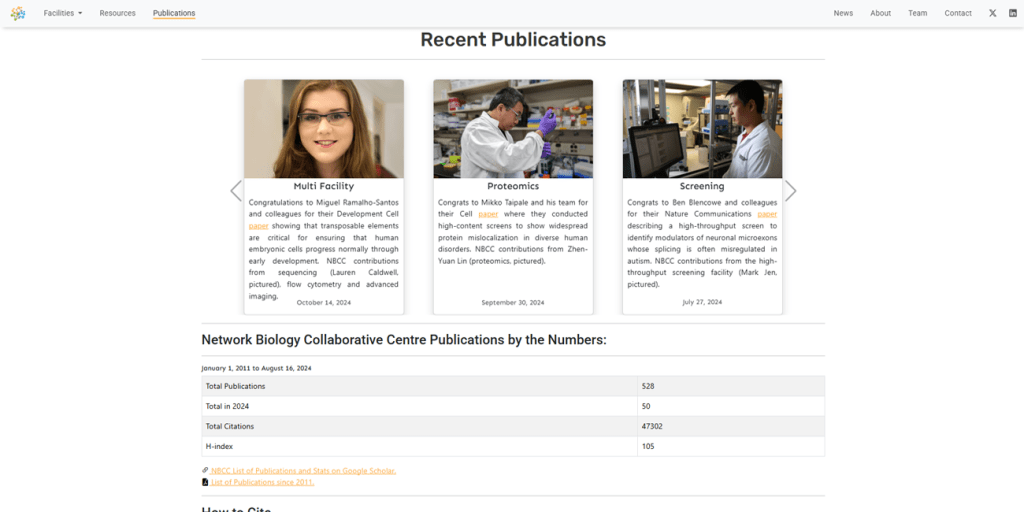This screenshot has height=512, width=1024.
Task: Open the X (Twitter) social icon
Action: click(993, 13)
